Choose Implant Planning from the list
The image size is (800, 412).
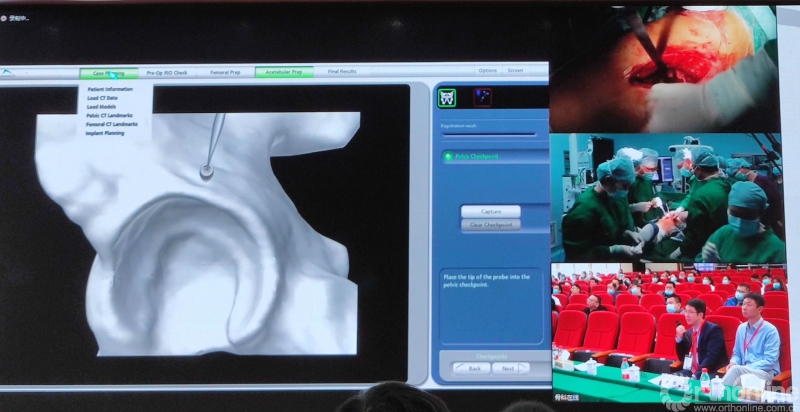[x=105, y=132]
